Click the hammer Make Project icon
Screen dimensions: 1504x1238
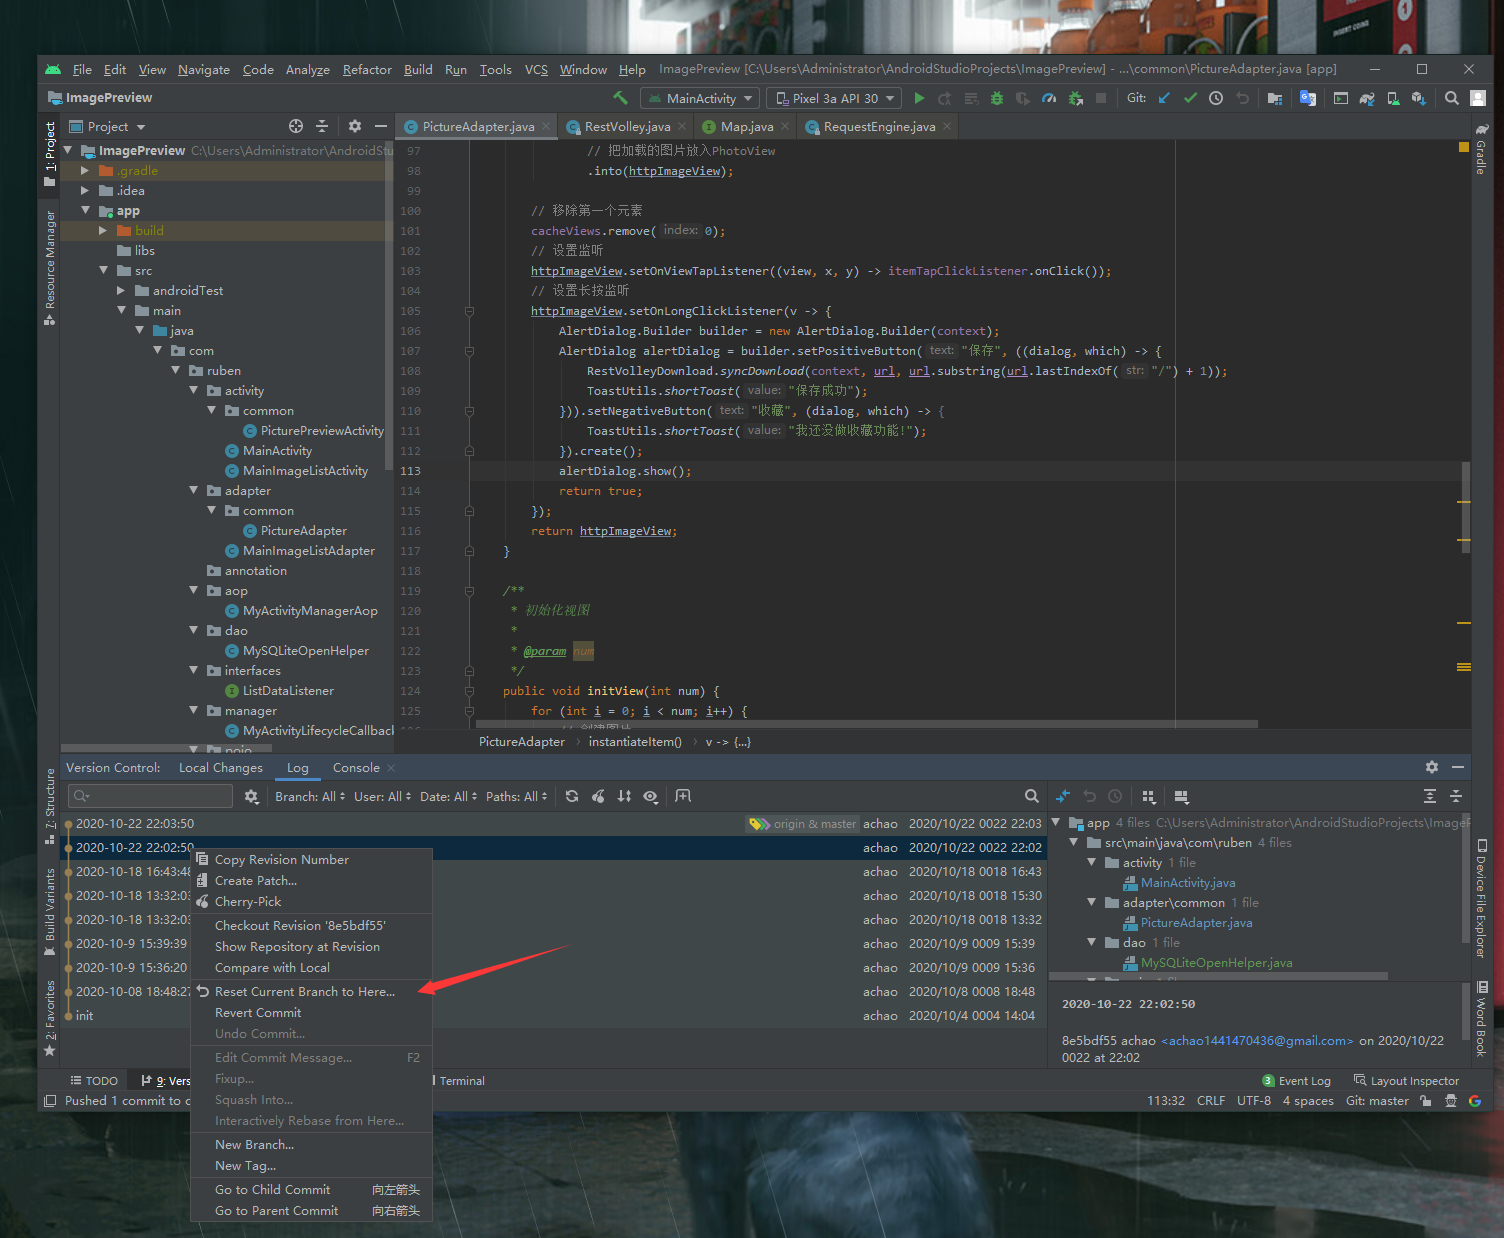pos(621,98)
